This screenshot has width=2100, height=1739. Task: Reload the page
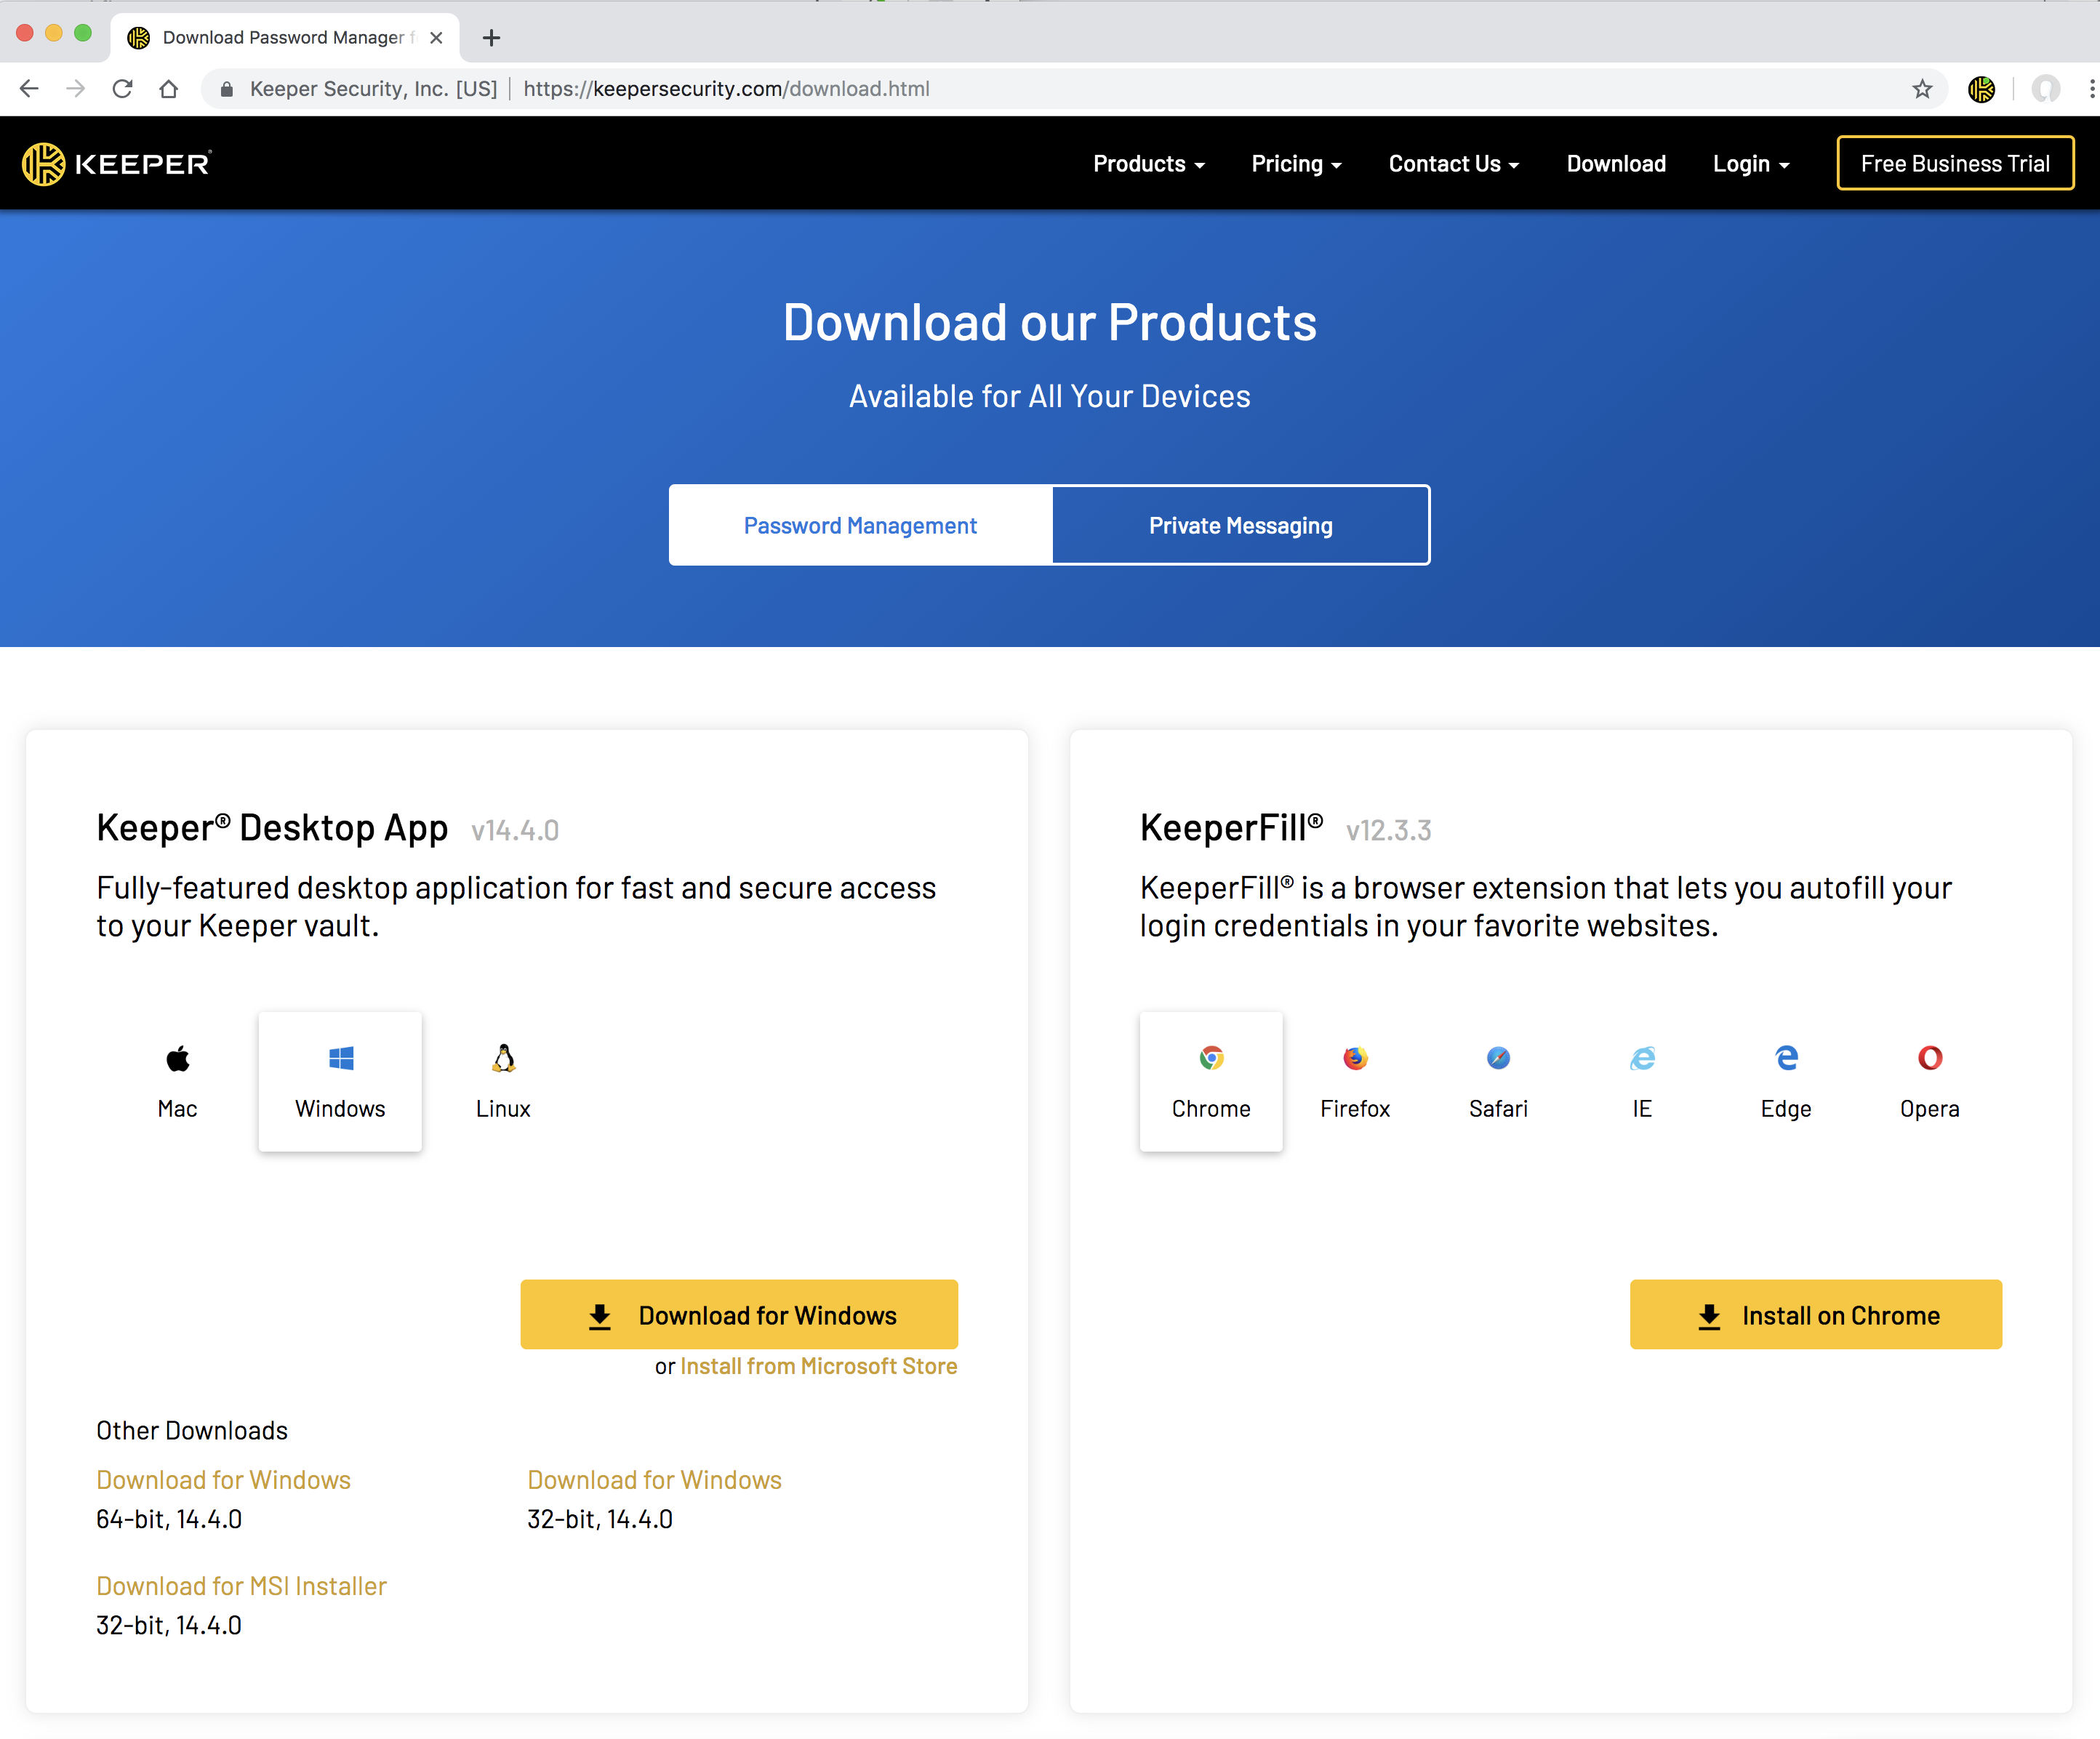122,89
